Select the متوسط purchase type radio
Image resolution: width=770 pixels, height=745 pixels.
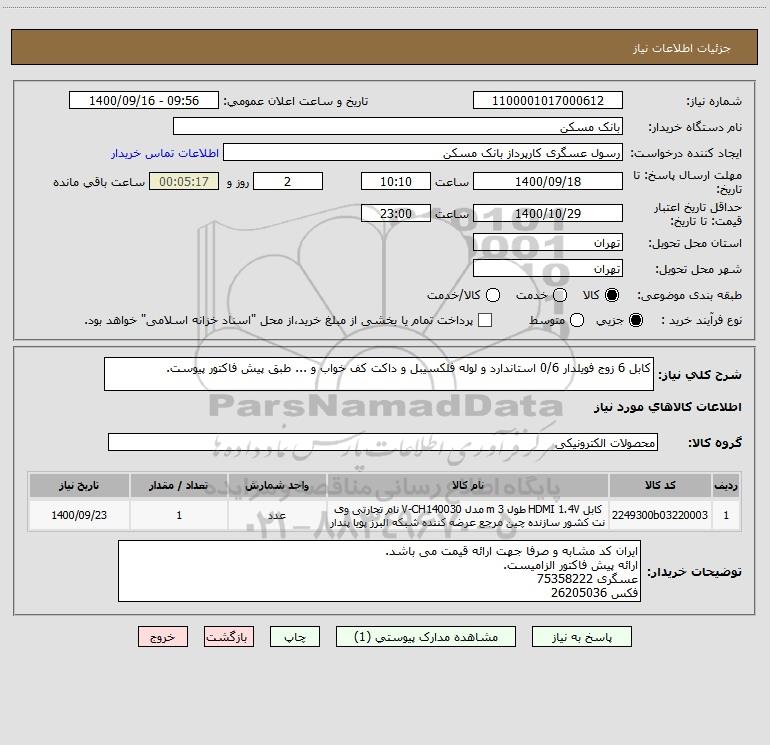click(577, 321)
